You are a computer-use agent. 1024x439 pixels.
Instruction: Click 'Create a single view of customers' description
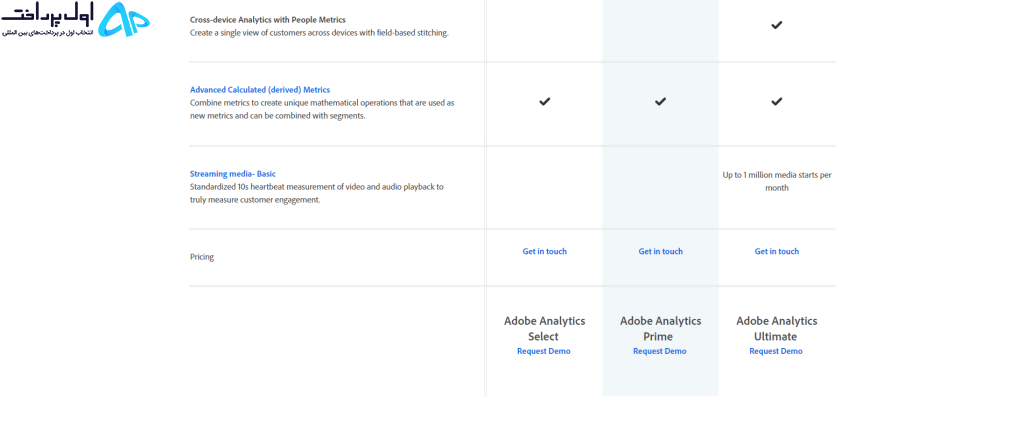point(319,33)
